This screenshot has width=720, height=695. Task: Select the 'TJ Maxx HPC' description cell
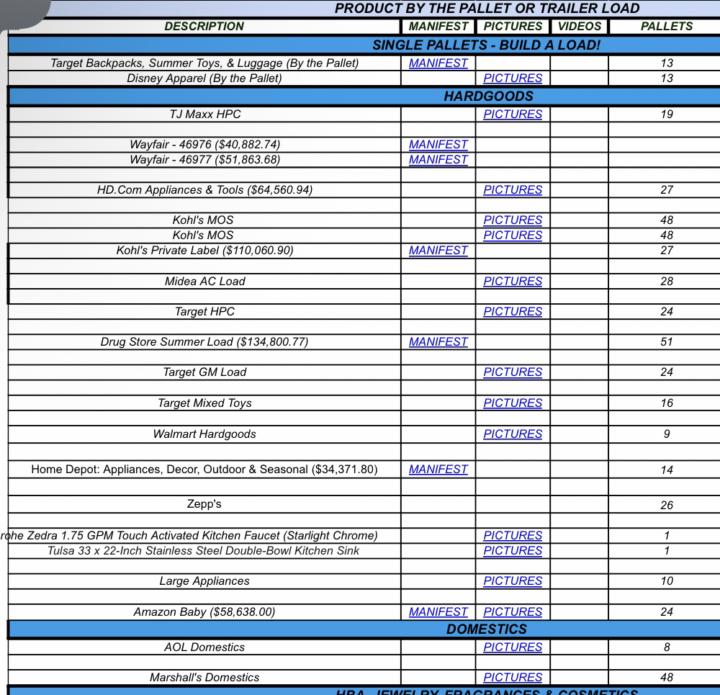click(205, 114)
